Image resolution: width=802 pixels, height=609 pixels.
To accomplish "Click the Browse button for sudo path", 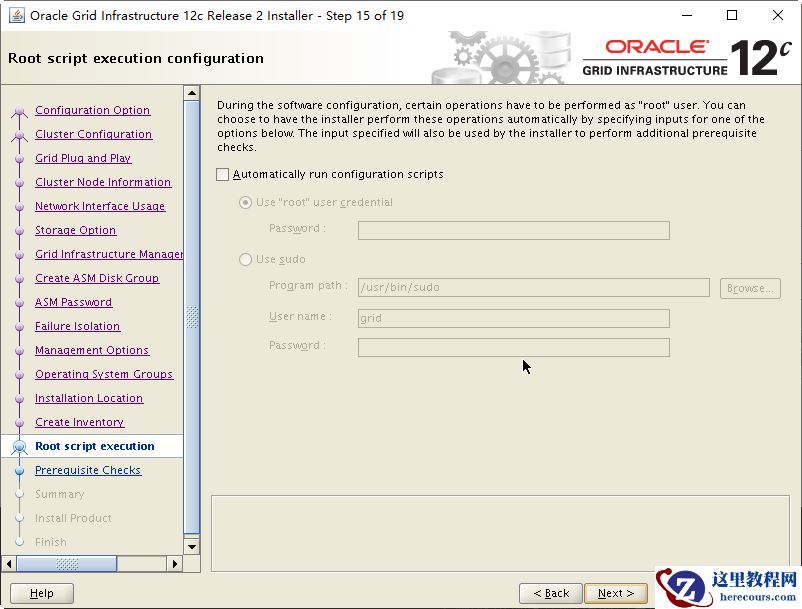I will tap(750, 288).
